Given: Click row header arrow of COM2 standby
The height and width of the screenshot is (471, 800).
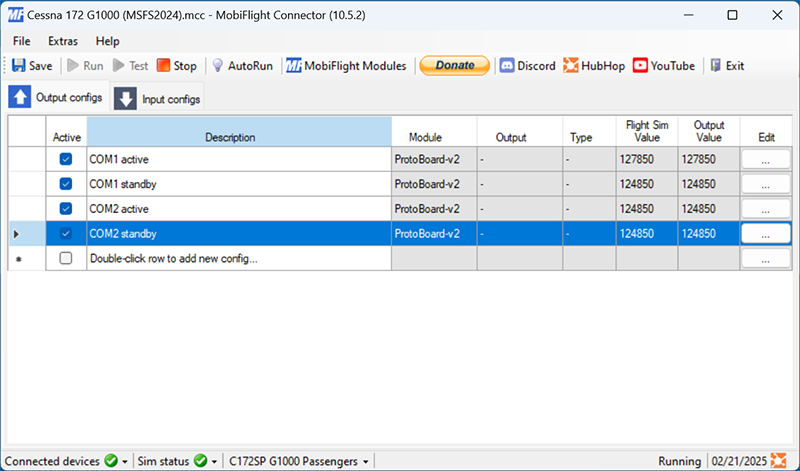Looking at the screenshot, I should coord(16,234).
